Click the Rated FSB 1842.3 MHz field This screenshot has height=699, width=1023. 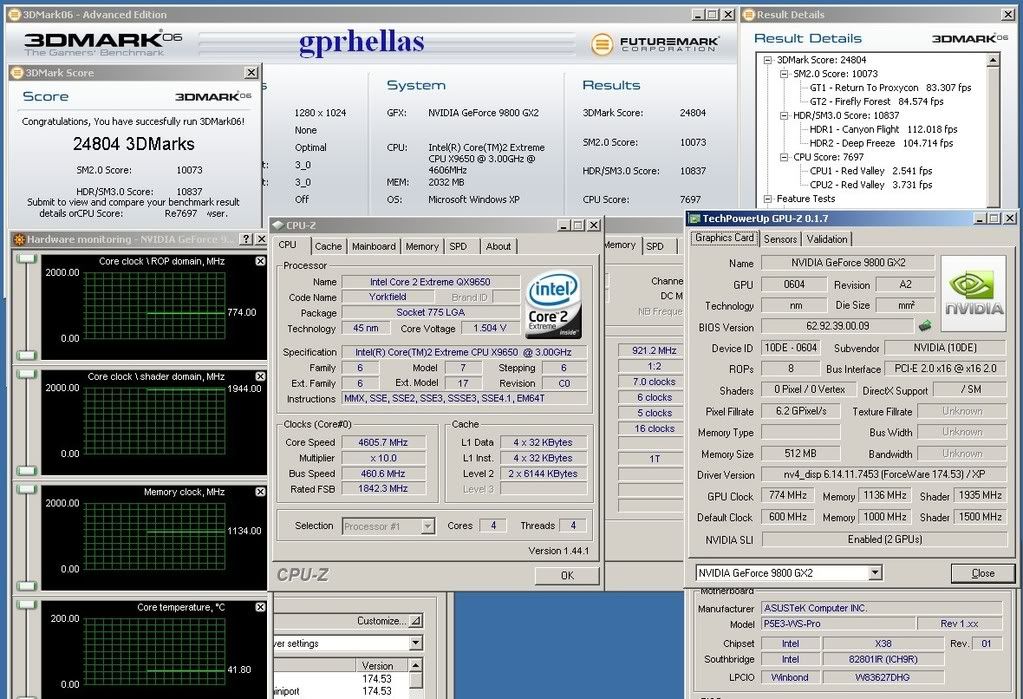pos(383,489)
